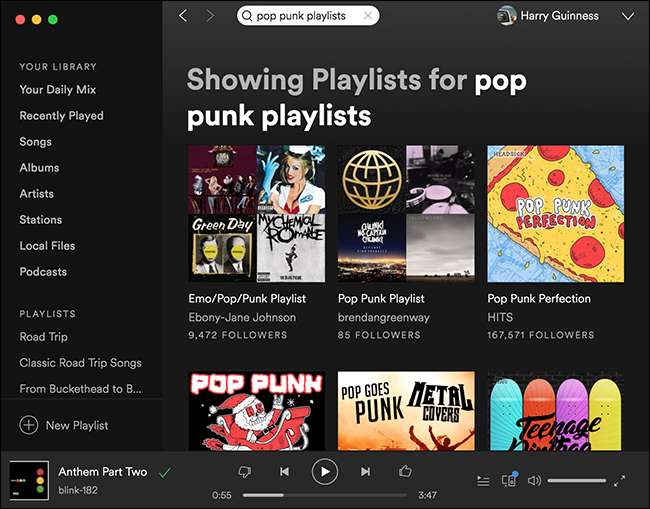Mute the volume speaker icon

tap(534, 481)
